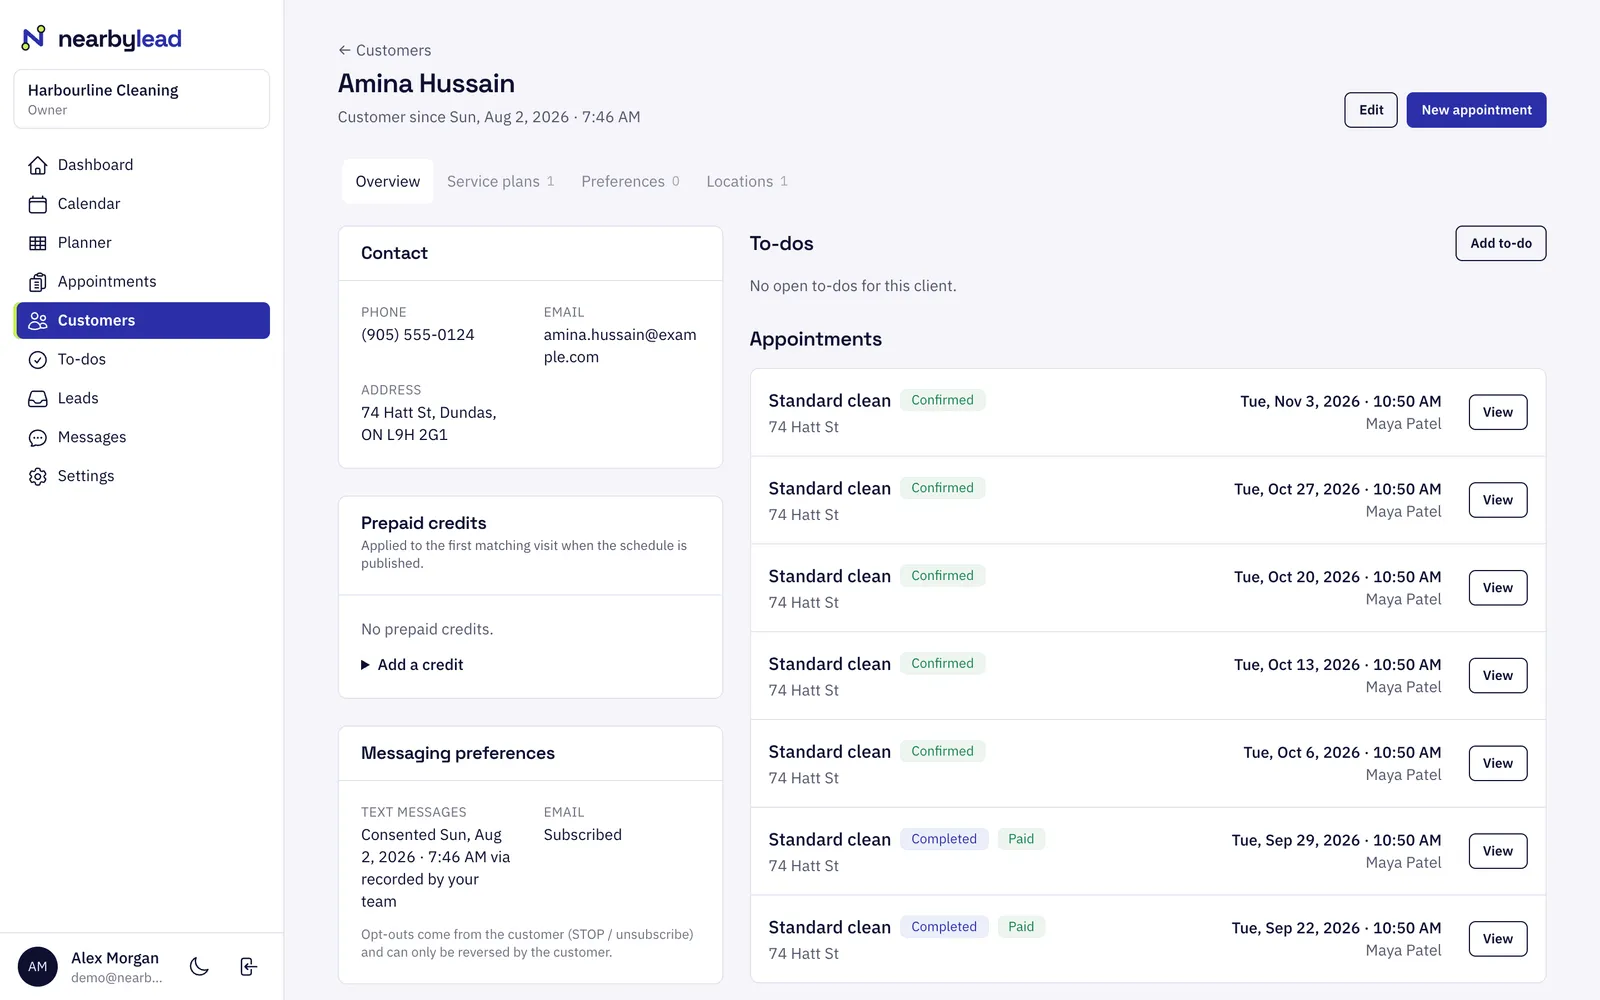Switch to the Locations tab
1600x1000 pixels.
[x=747, y=181]
